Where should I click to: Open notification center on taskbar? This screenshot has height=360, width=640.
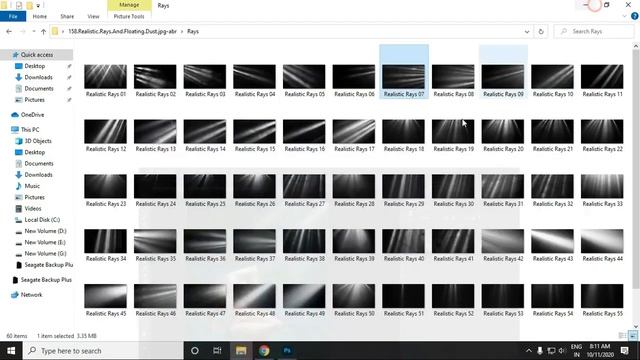tap(624, 351)
